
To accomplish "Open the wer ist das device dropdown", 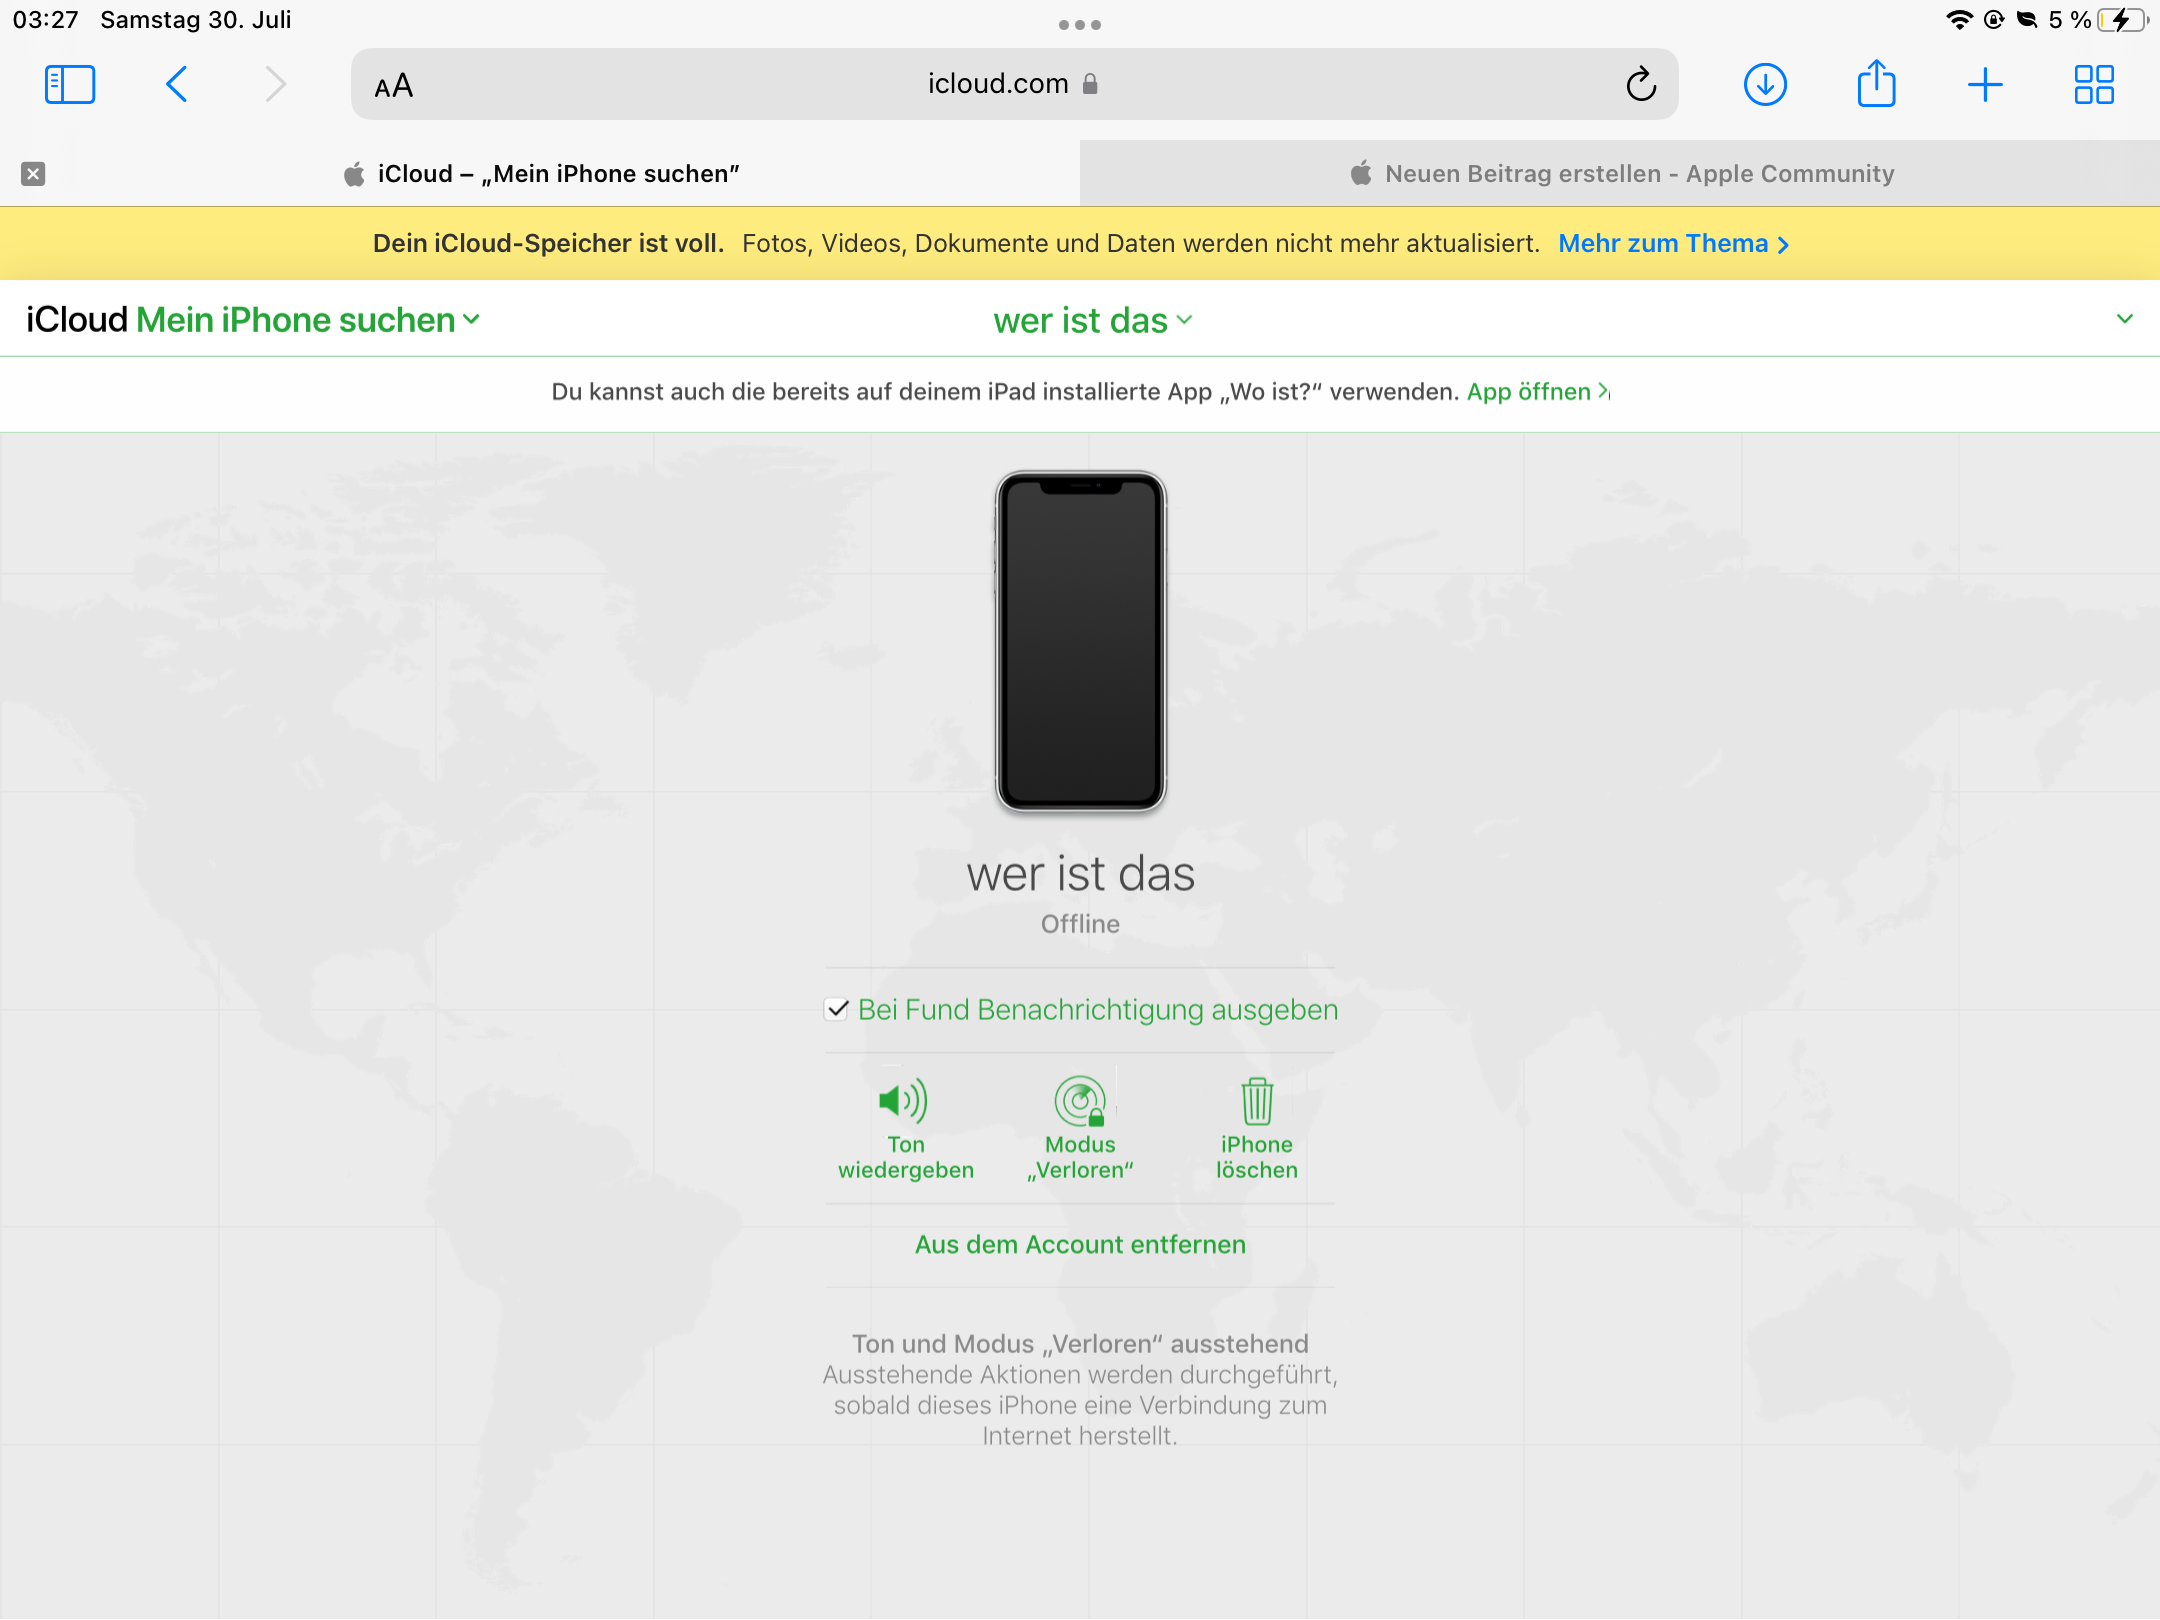I will click(x=1092, y=321).
